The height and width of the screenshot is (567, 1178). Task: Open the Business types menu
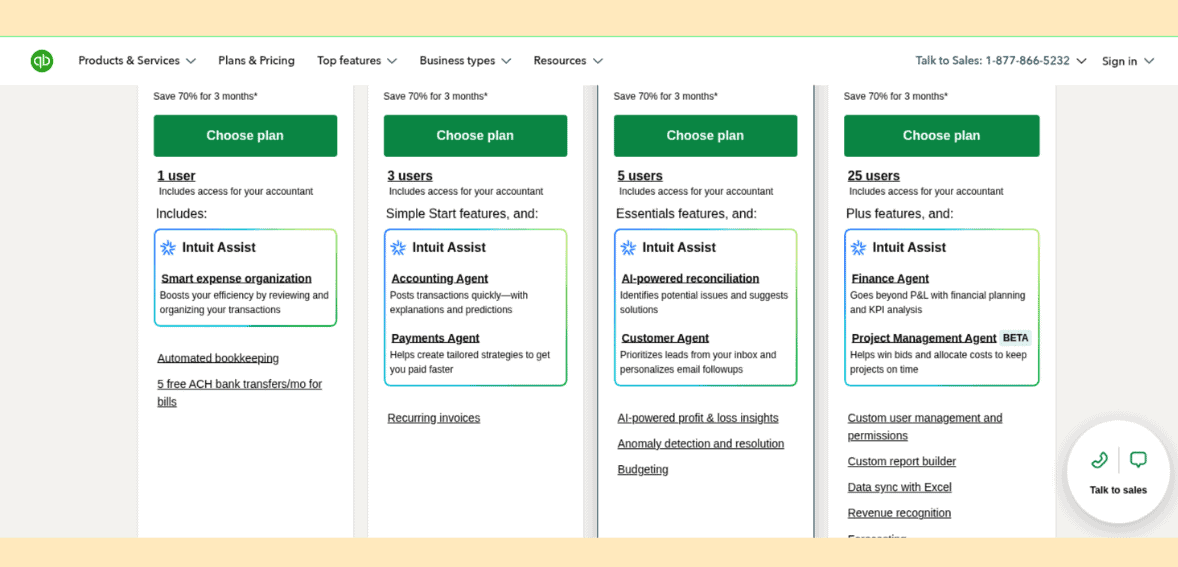[457, 61]
